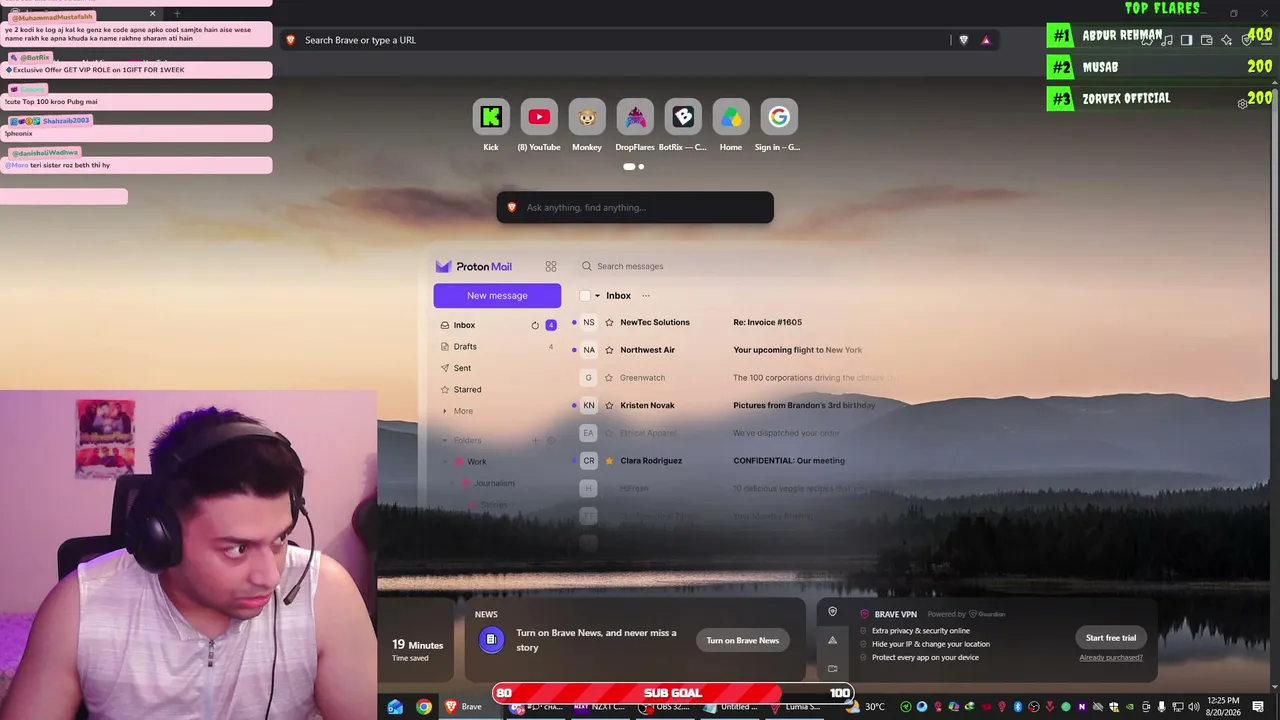The width and height of the screenshot is (1280, 720).
Task: Unstar the Clara Rodriguez email
Action: point(609,461)
